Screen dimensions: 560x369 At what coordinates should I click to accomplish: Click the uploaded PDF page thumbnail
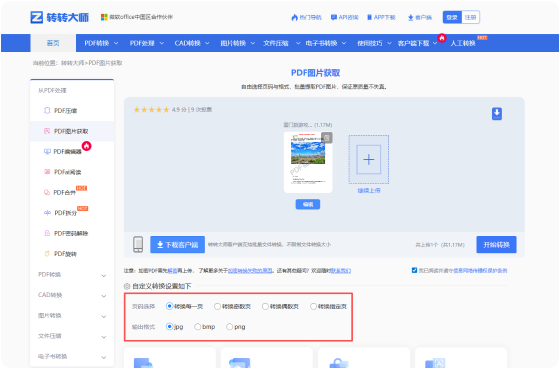(308, 163)
